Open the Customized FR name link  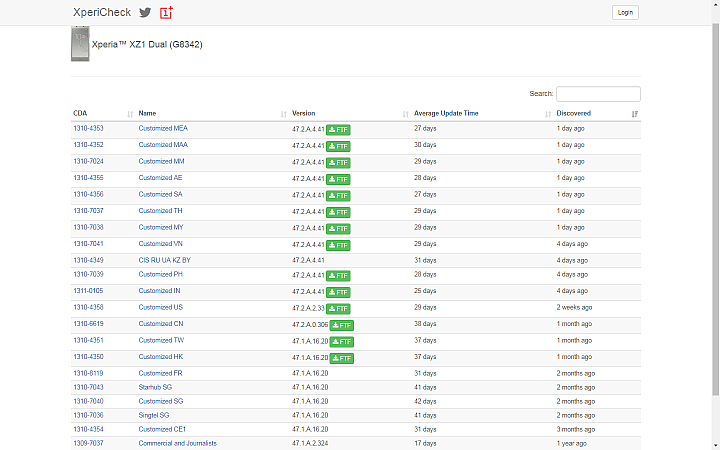[160, 373]
